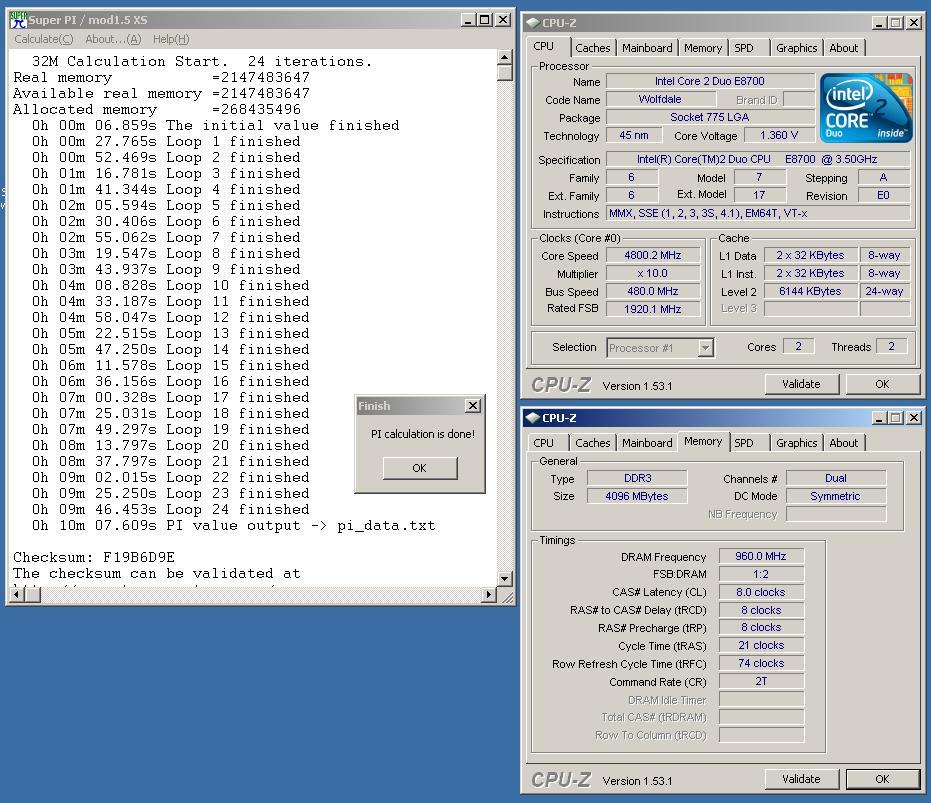Click the Command Rate value '2T'

pyautogui.click(x=761, y=682)
